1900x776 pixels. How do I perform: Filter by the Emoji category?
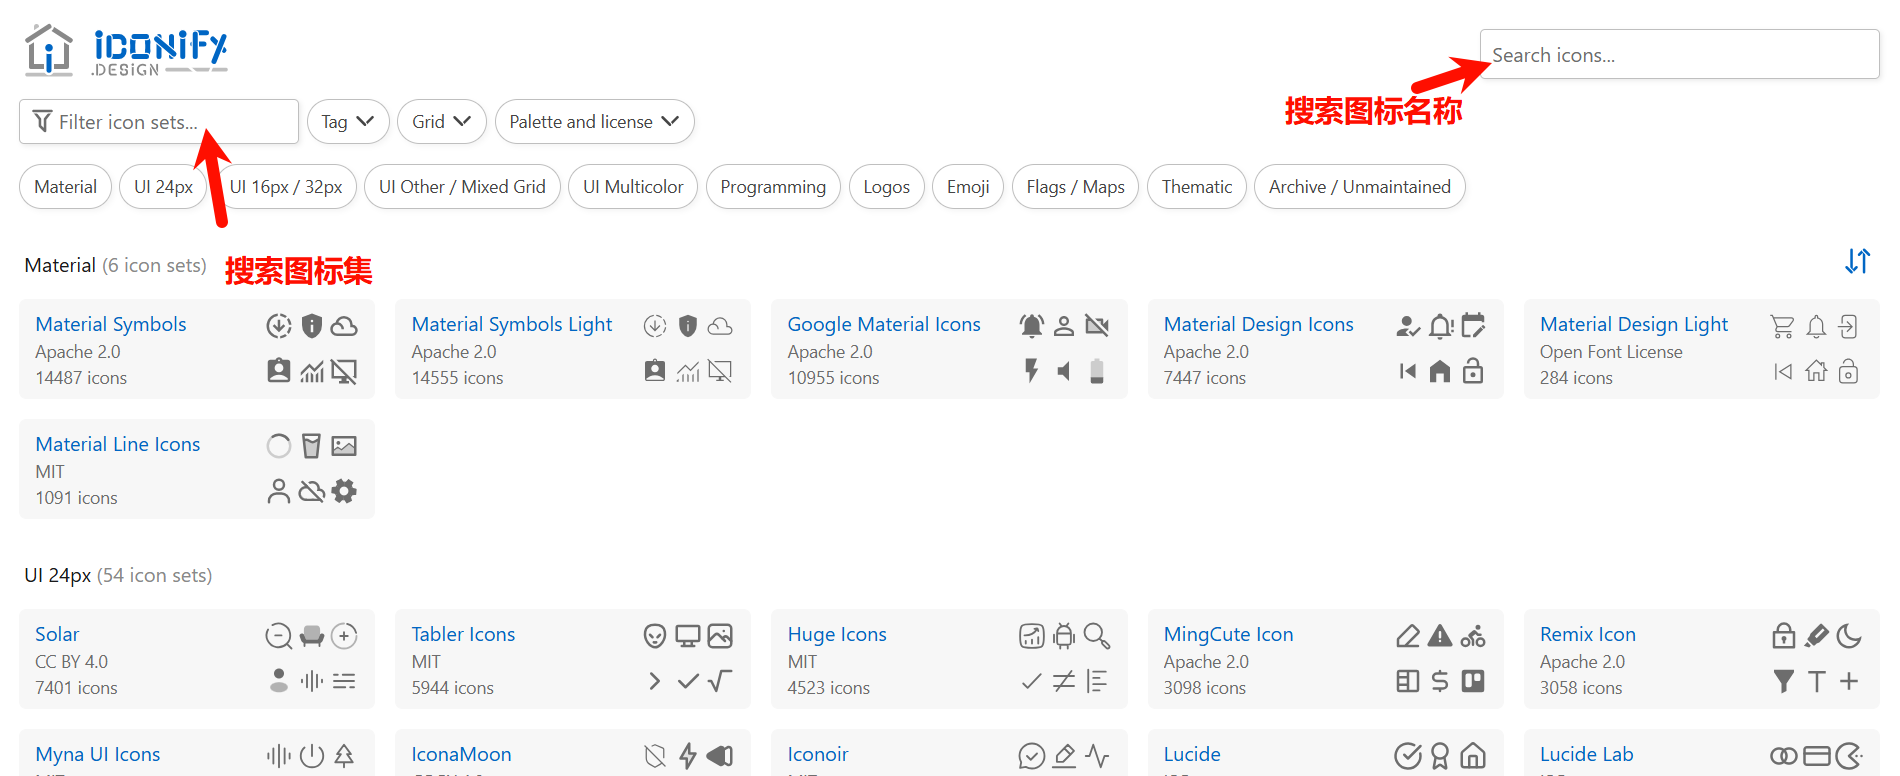[968, 187]
